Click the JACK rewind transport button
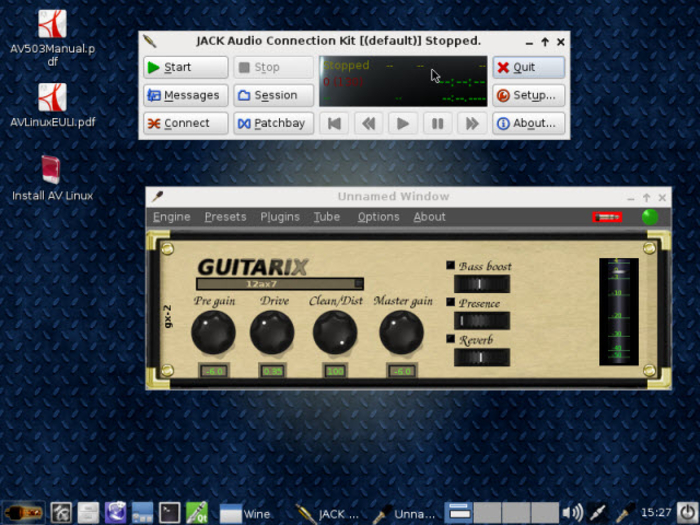 pos(368,124)
